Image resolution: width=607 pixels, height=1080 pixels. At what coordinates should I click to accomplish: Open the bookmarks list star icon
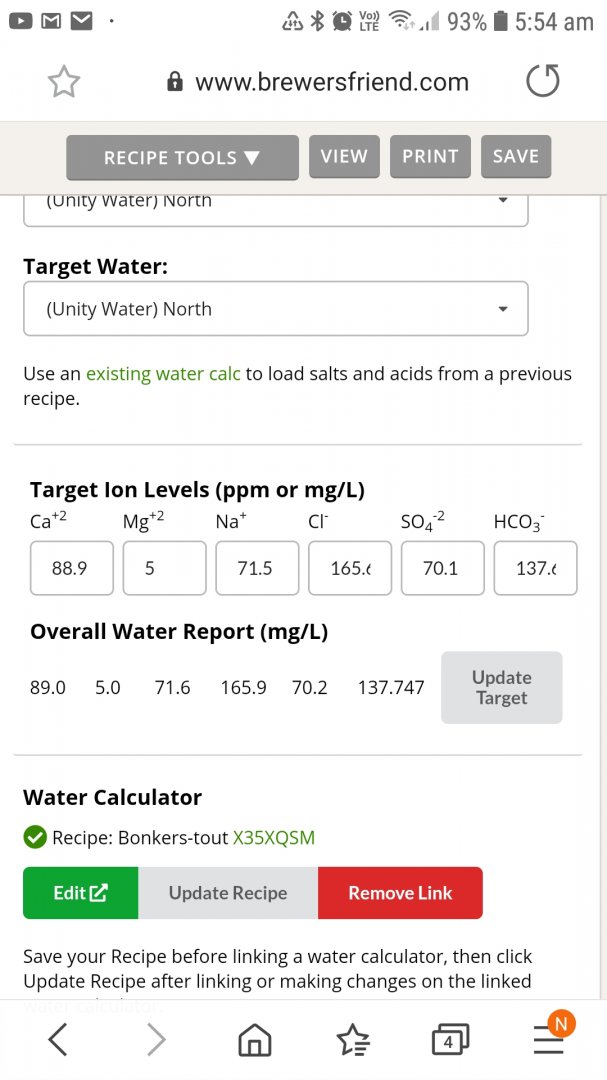coord(353,1041)
